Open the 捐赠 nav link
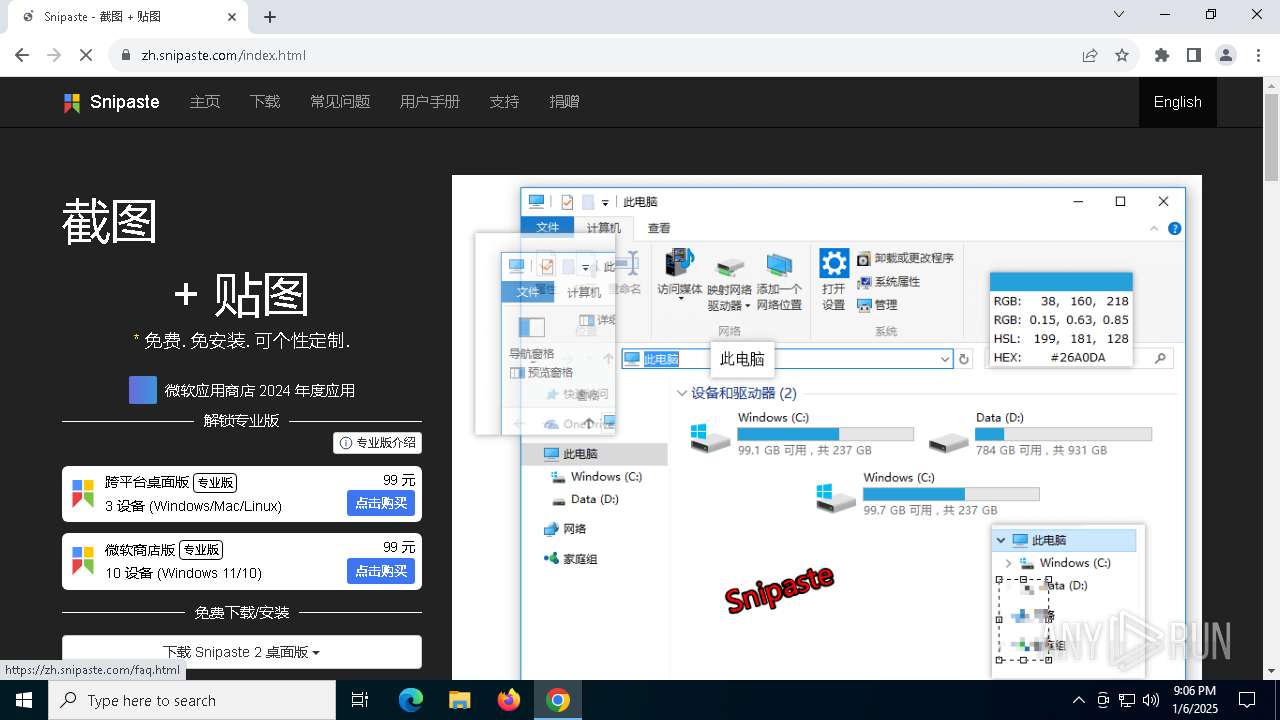Image resolution: width=1280 pixels, height=720 pixels. [565, 102]
